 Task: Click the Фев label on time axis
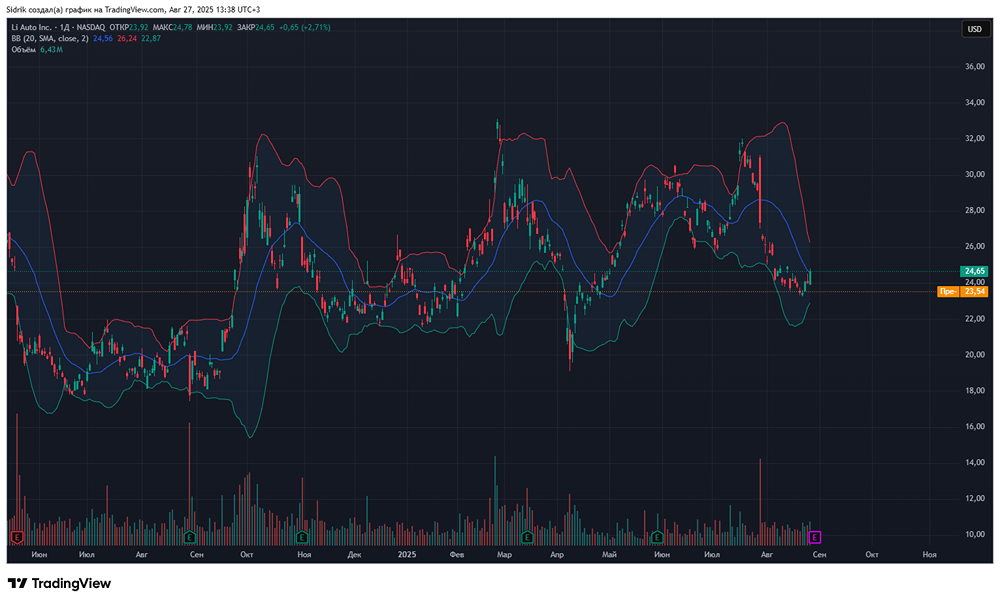457,553
